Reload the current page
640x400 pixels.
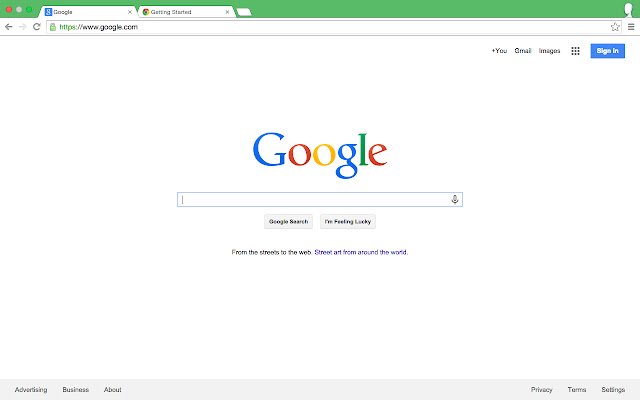tap(37, 27)
